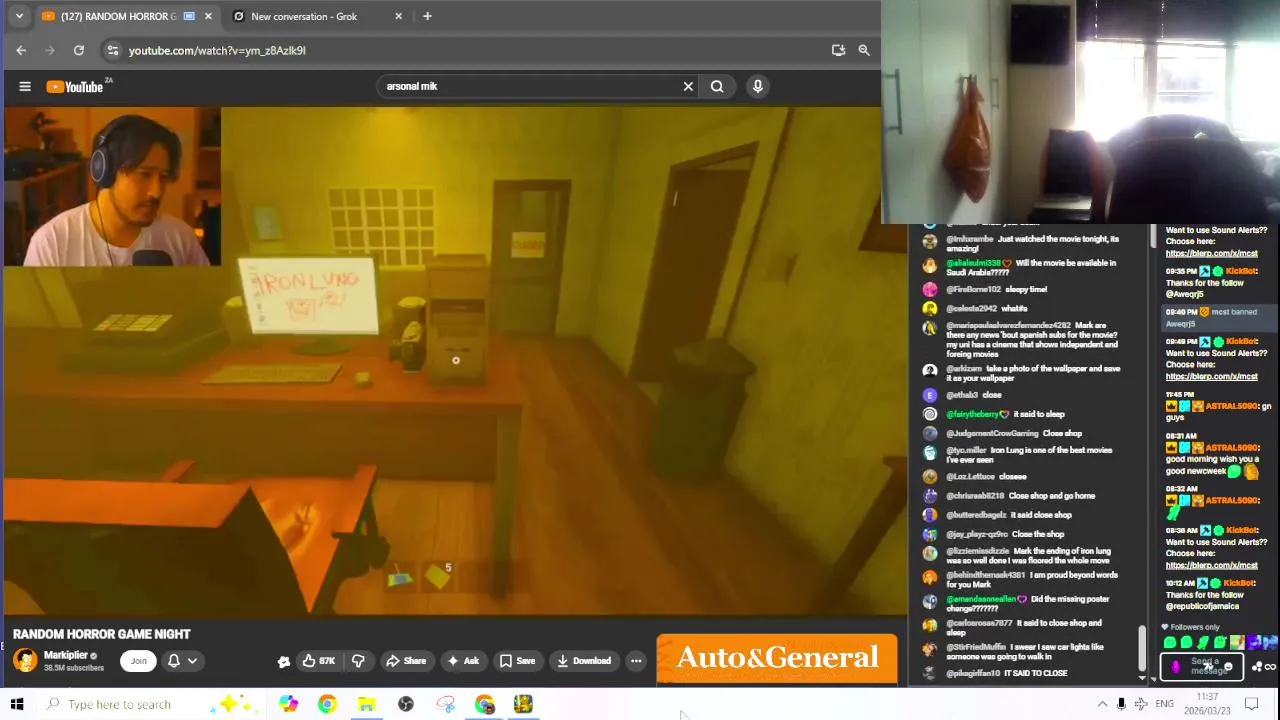Viewport: 1280px width, 720px height.
Task: Go back in browser history
Action: tap(21, 50)
